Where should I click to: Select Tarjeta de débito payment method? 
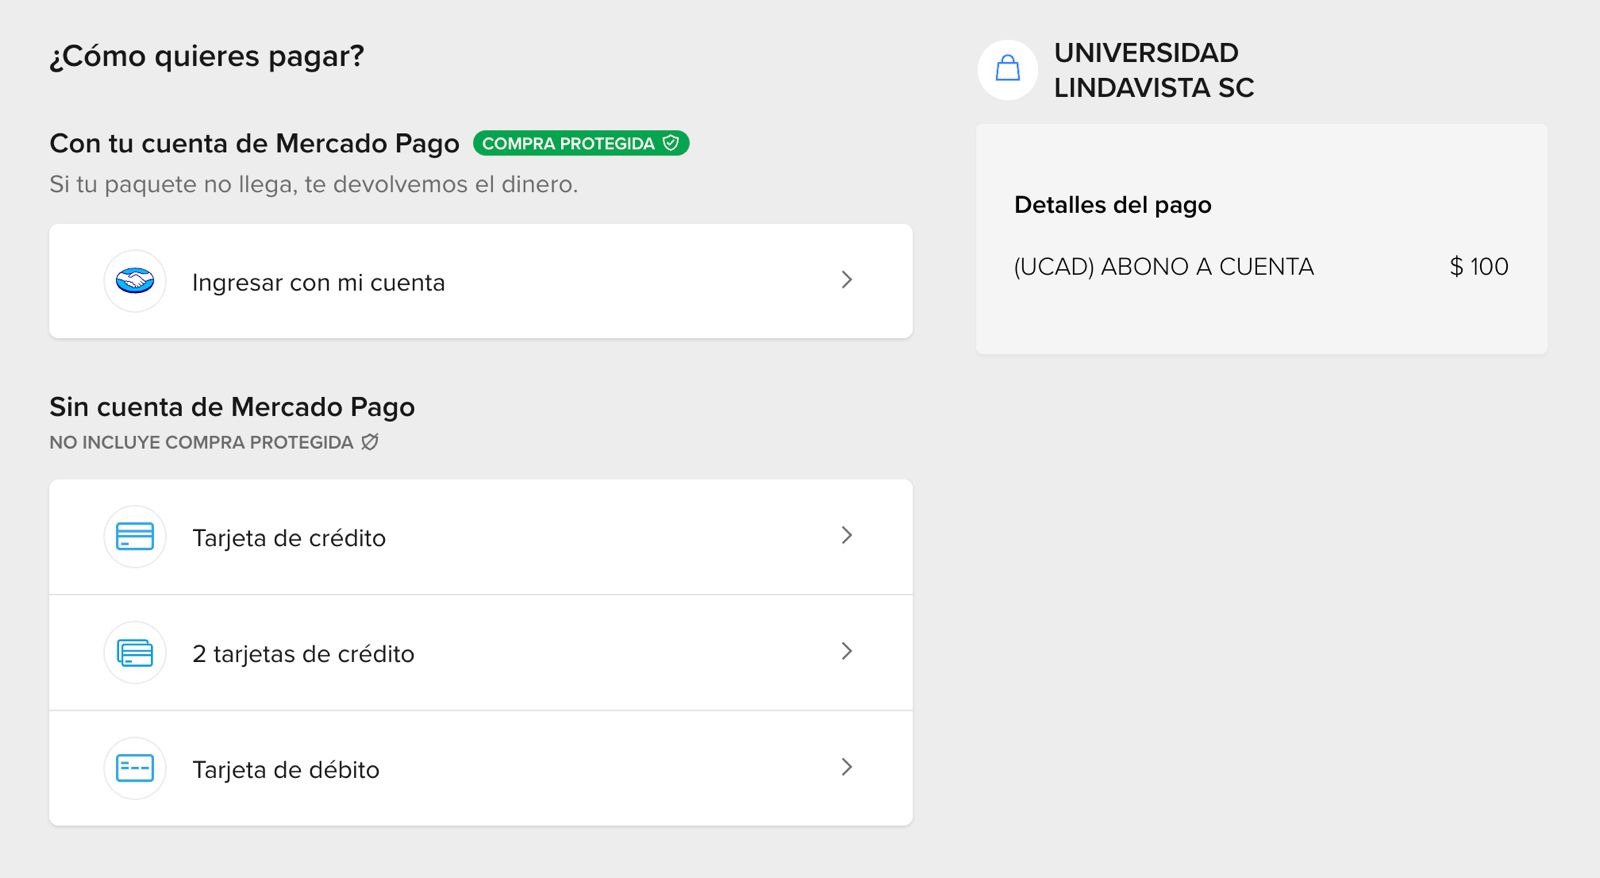pyautogui.click(x=481, y=768)
